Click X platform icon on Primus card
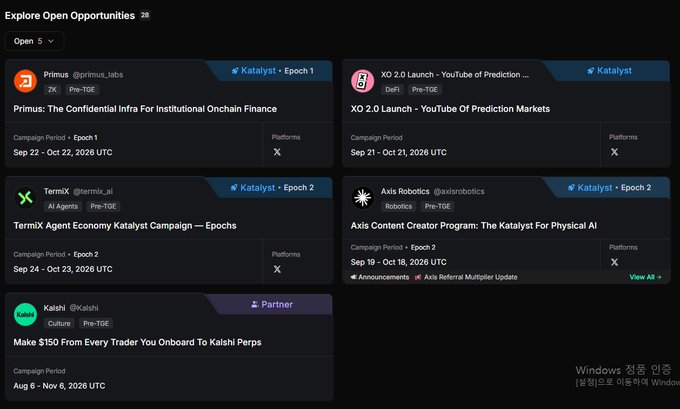The width and height of the screenshot is (680, 409). tap(277, 152)
